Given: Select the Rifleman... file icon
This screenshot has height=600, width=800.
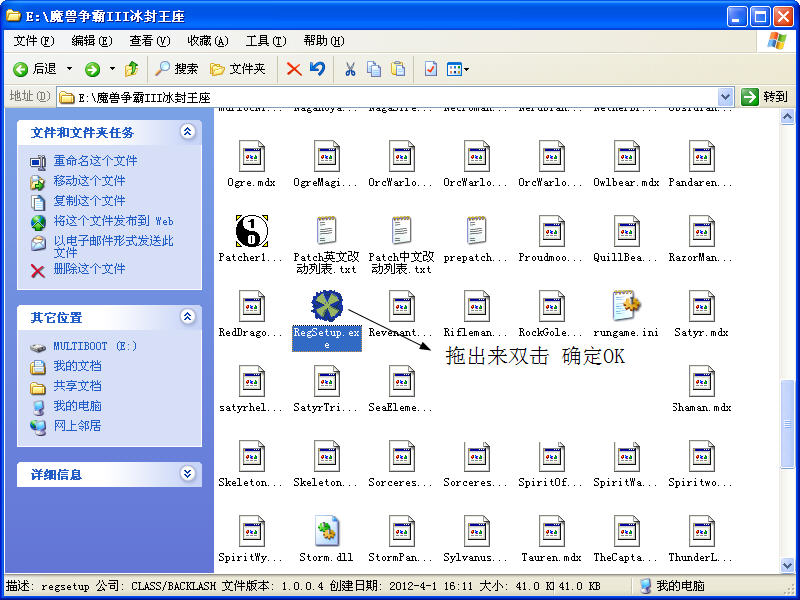Looking at the screenshot, I should pos(477,306).
